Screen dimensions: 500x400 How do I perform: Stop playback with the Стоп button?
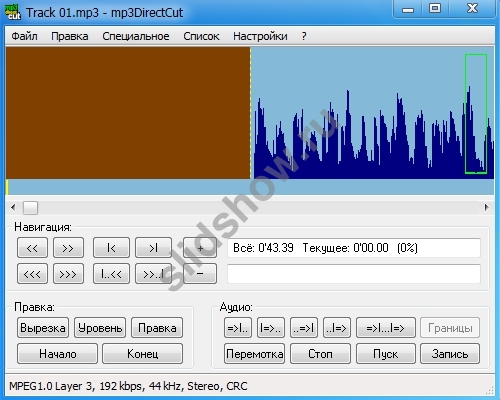tap(320, 354)
